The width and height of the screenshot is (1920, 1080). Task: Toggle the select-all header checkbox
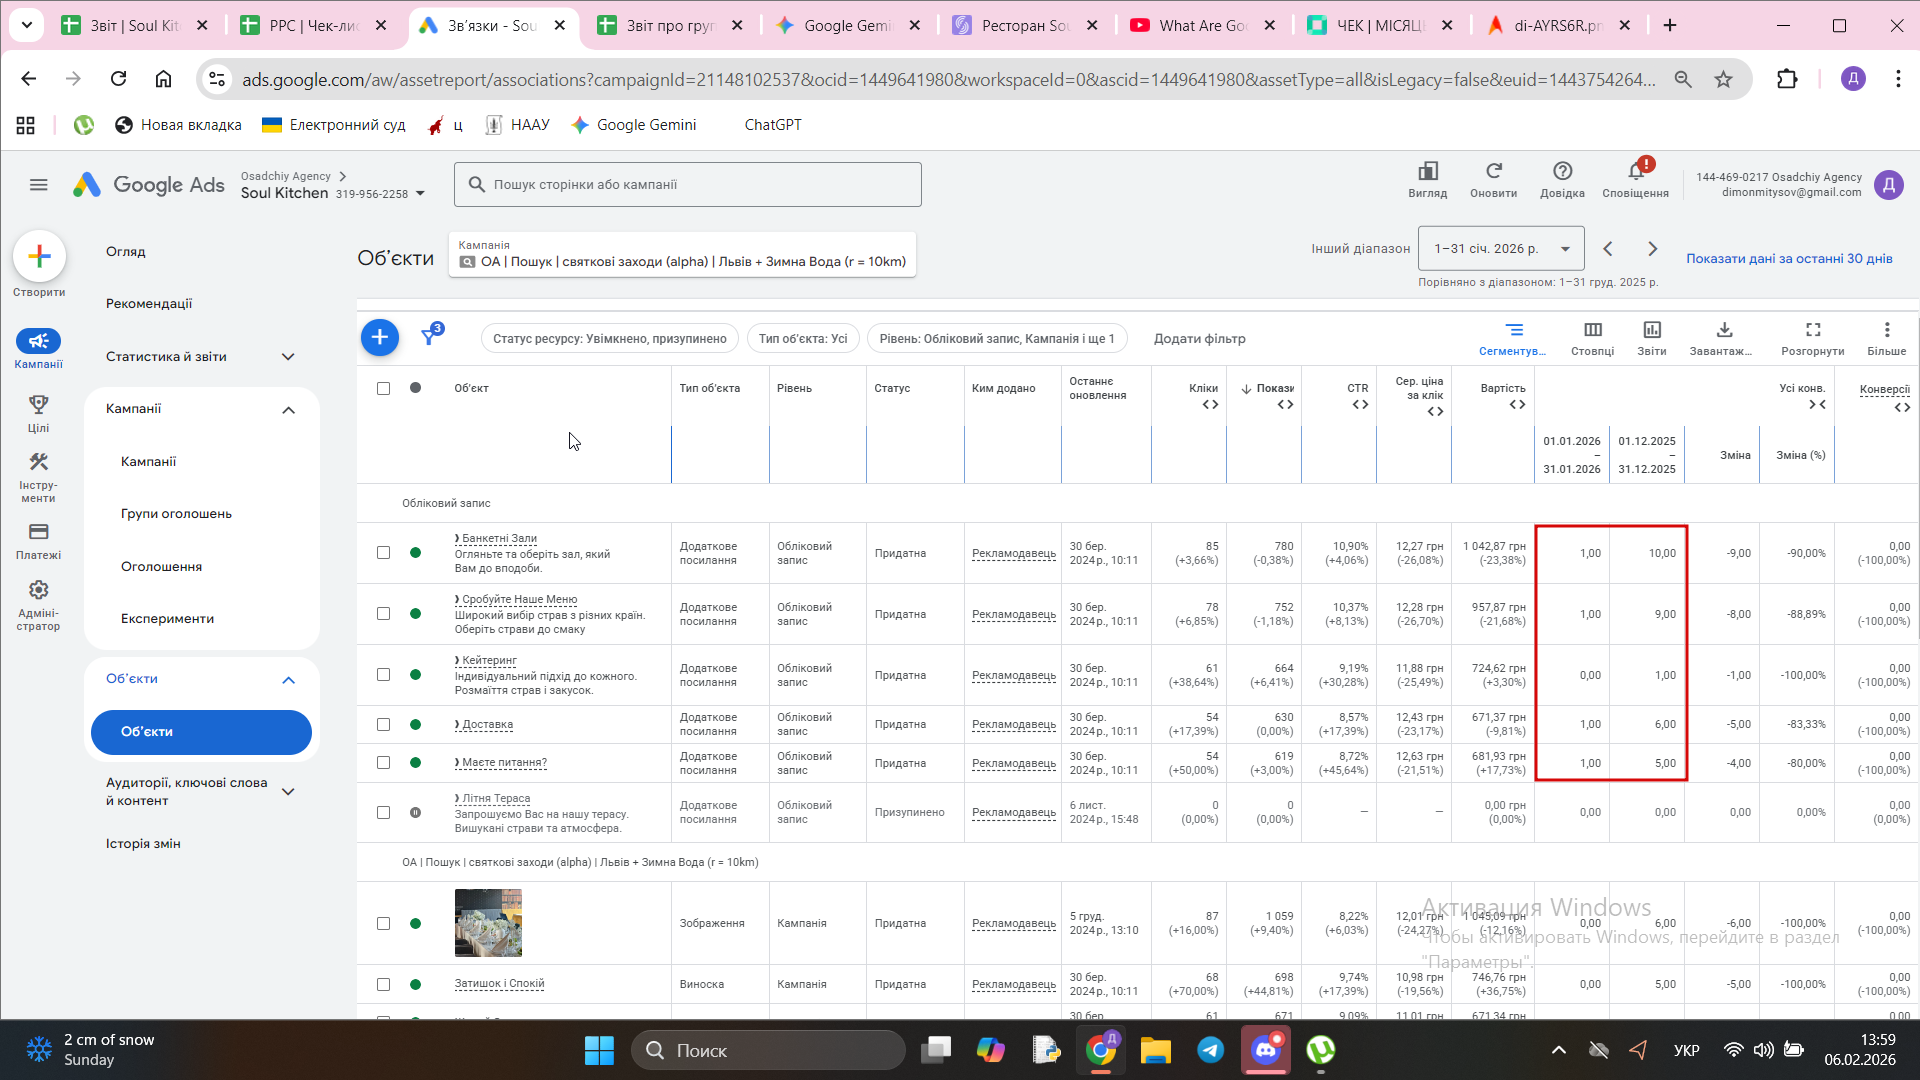(x=383, y=388)
